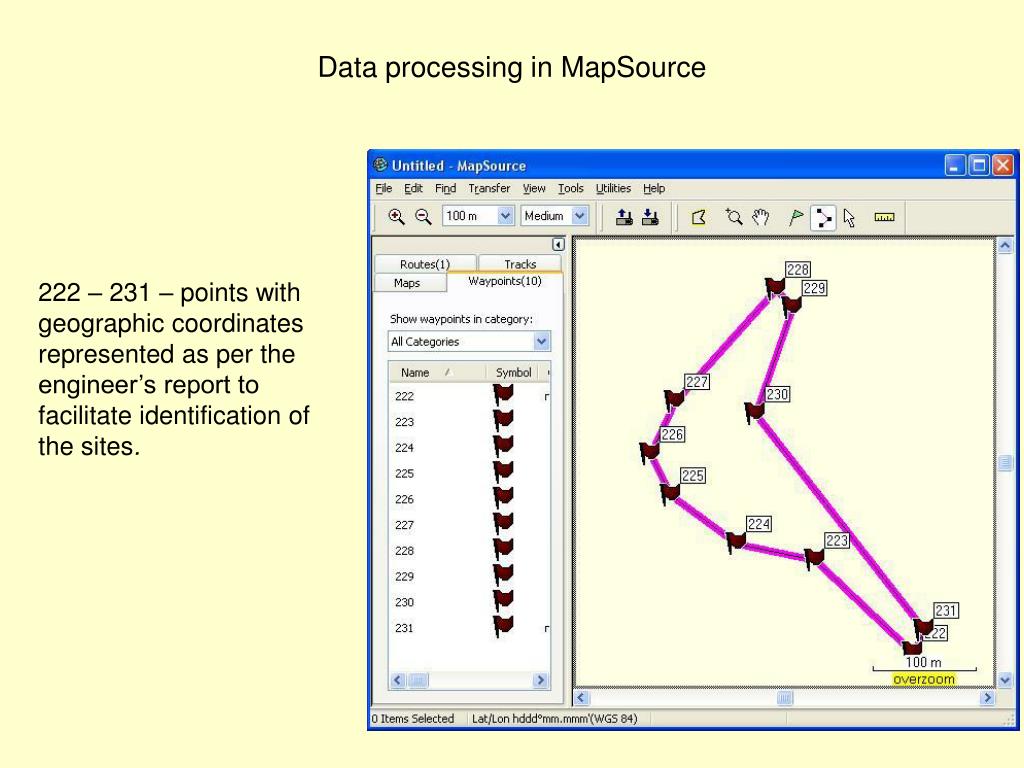This screenshot has height=768, width=1024.
Task: Click waypoint flag 231 on map
Action: pos(923,628)
